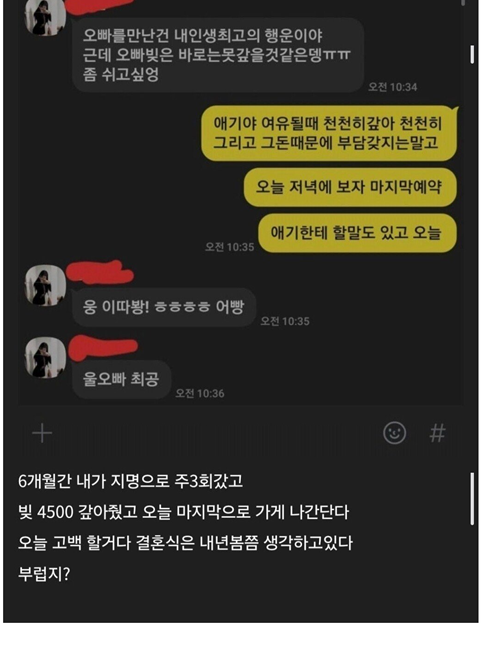Select the 애기야 여유될때 천천히갚아 bubble
Image resolution: width=488 pixels, height=653 pixels.
pyautogui.click(x=329, y=133)
